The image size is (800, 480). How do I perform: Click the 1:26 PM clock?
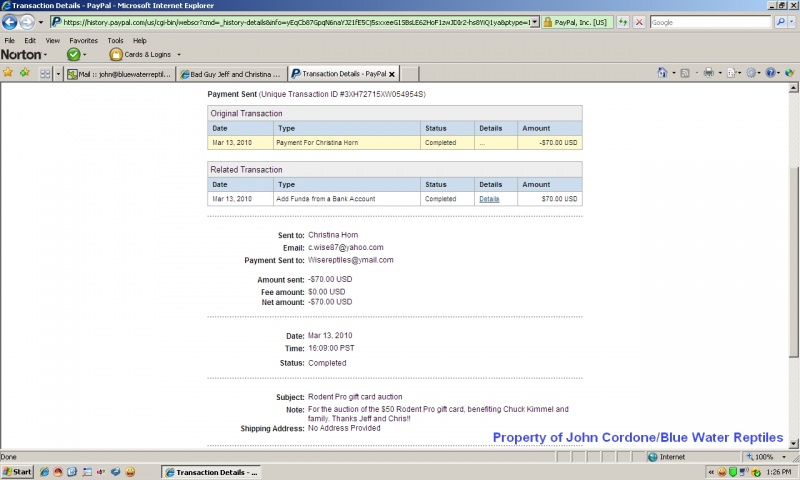[779, 472]
